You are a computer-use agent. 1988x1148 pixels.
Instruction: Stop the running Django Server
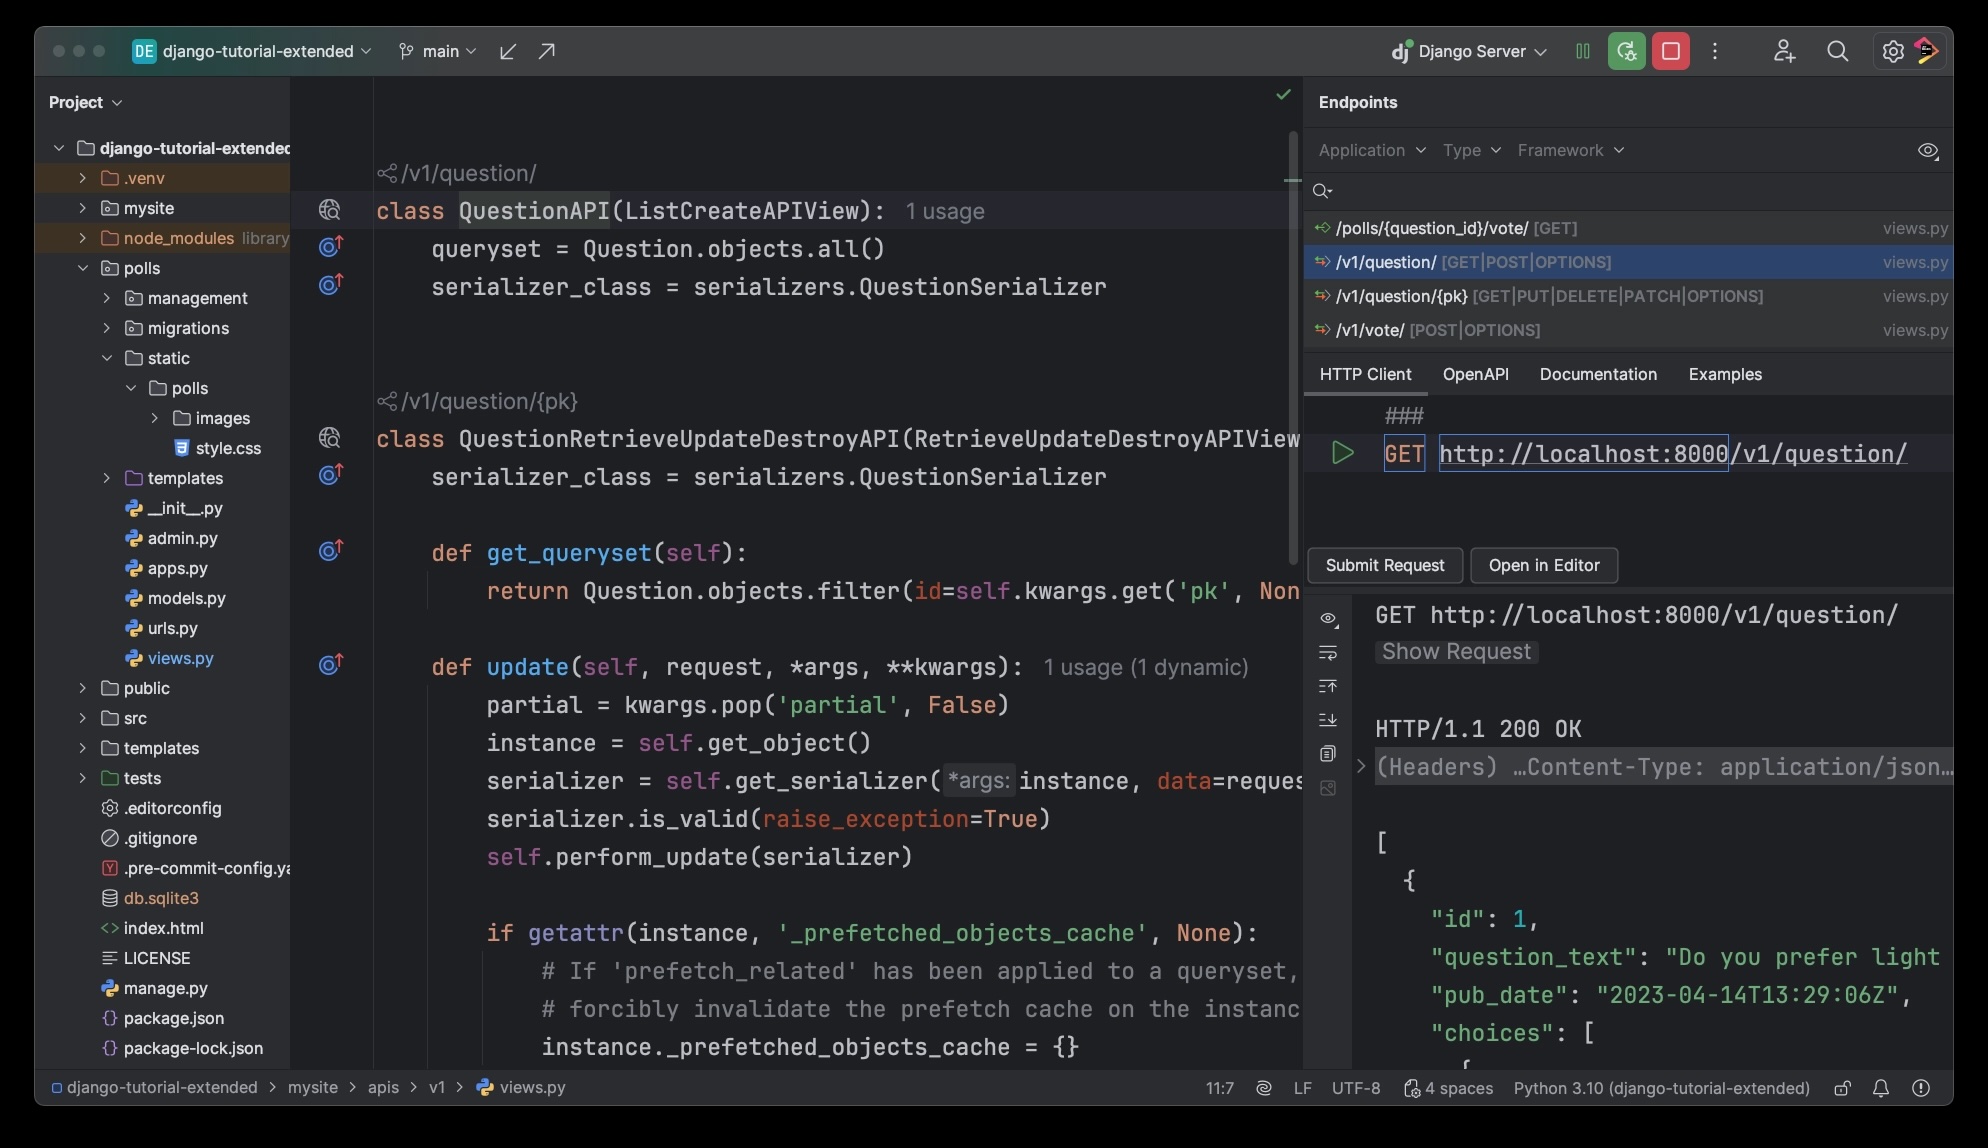pyautogui.click(x=1670, y=51)
